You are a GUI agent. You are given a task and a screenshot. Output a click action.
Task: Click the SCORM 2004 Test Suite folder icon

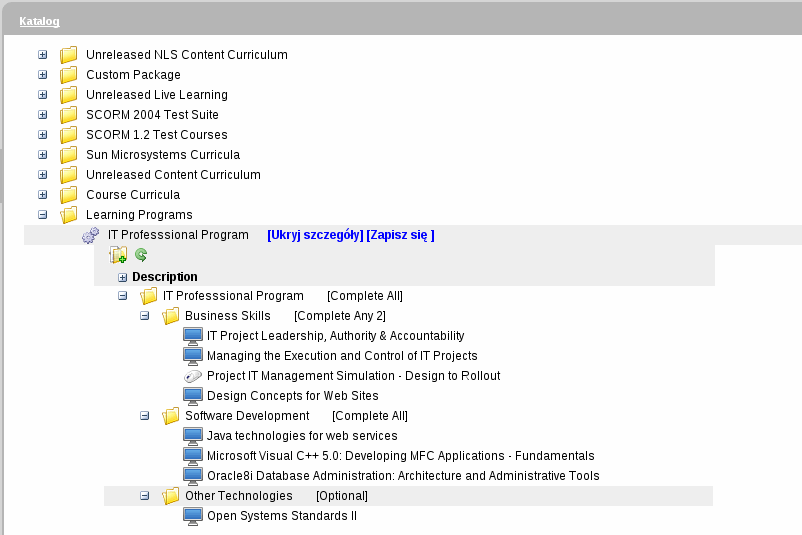68,115
